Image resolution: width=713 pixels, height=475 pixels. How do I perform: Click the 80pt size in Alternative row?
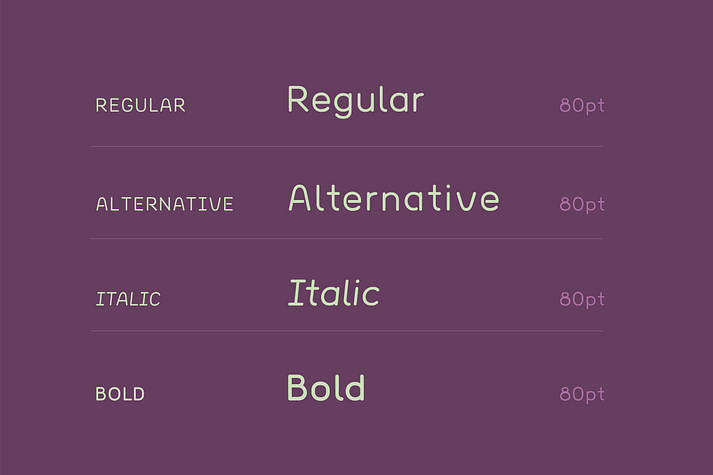(582, 205)
